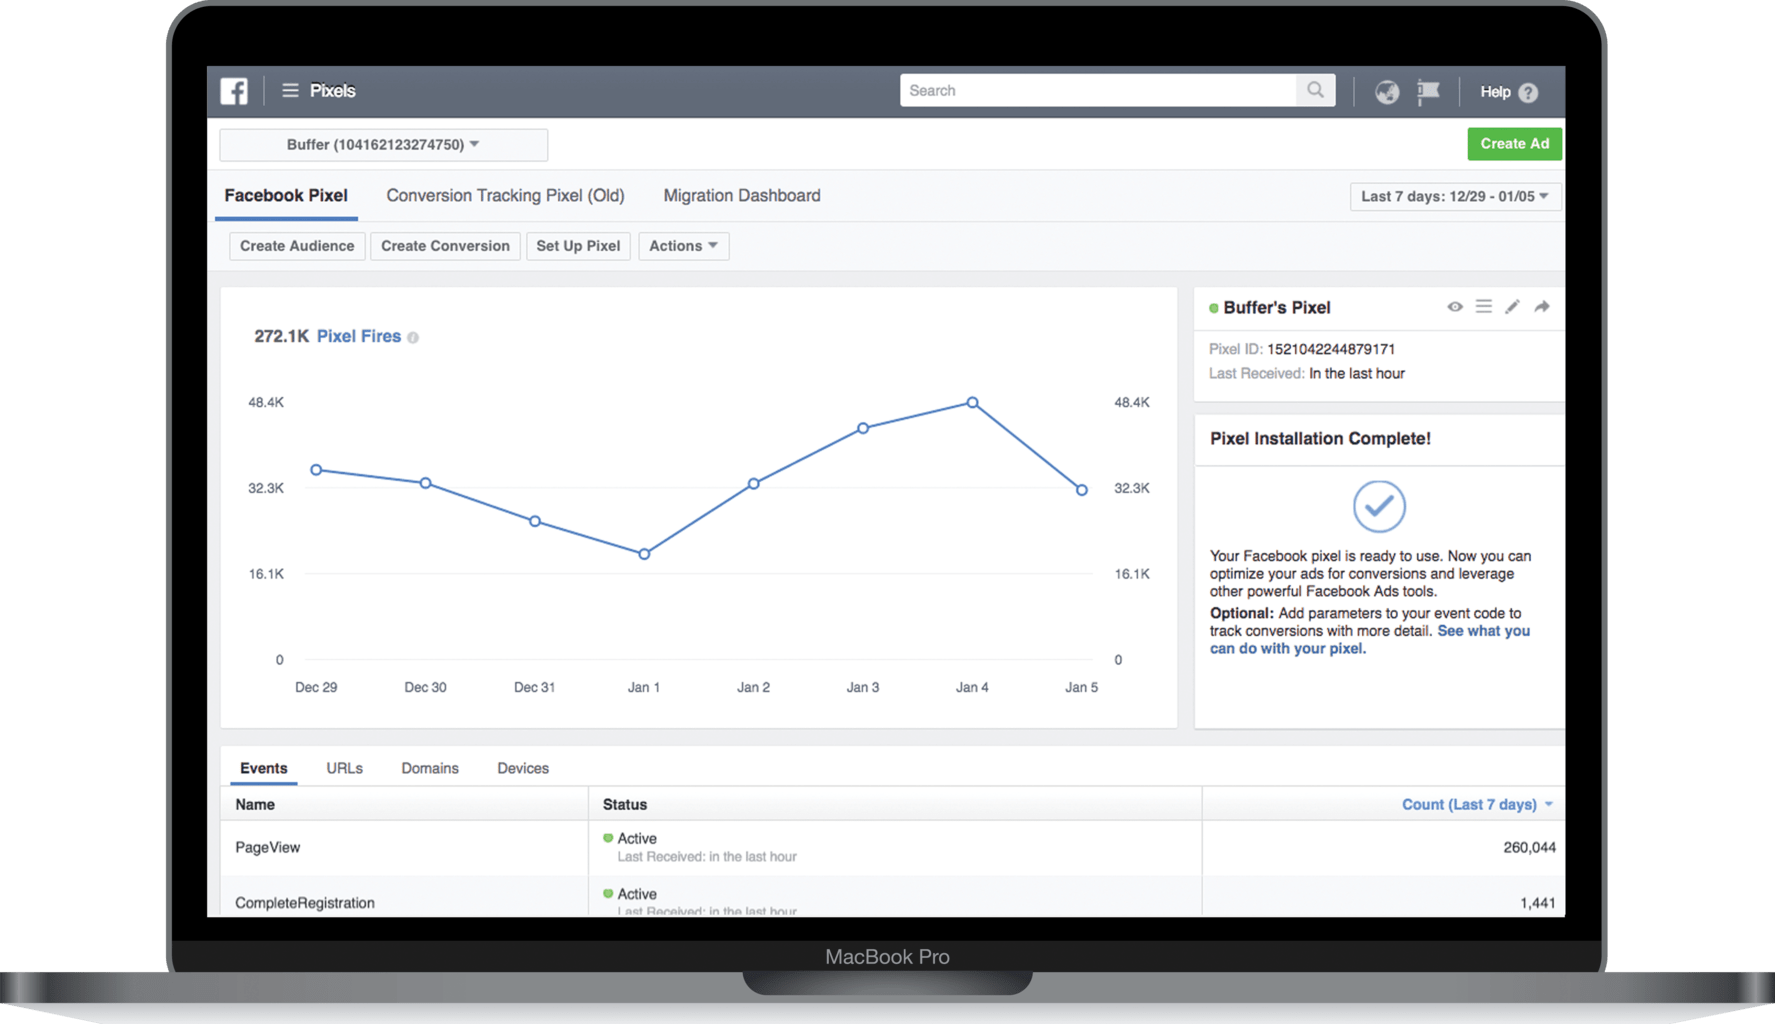Select the Facebook Pixel tab

(x=286, y=195)
